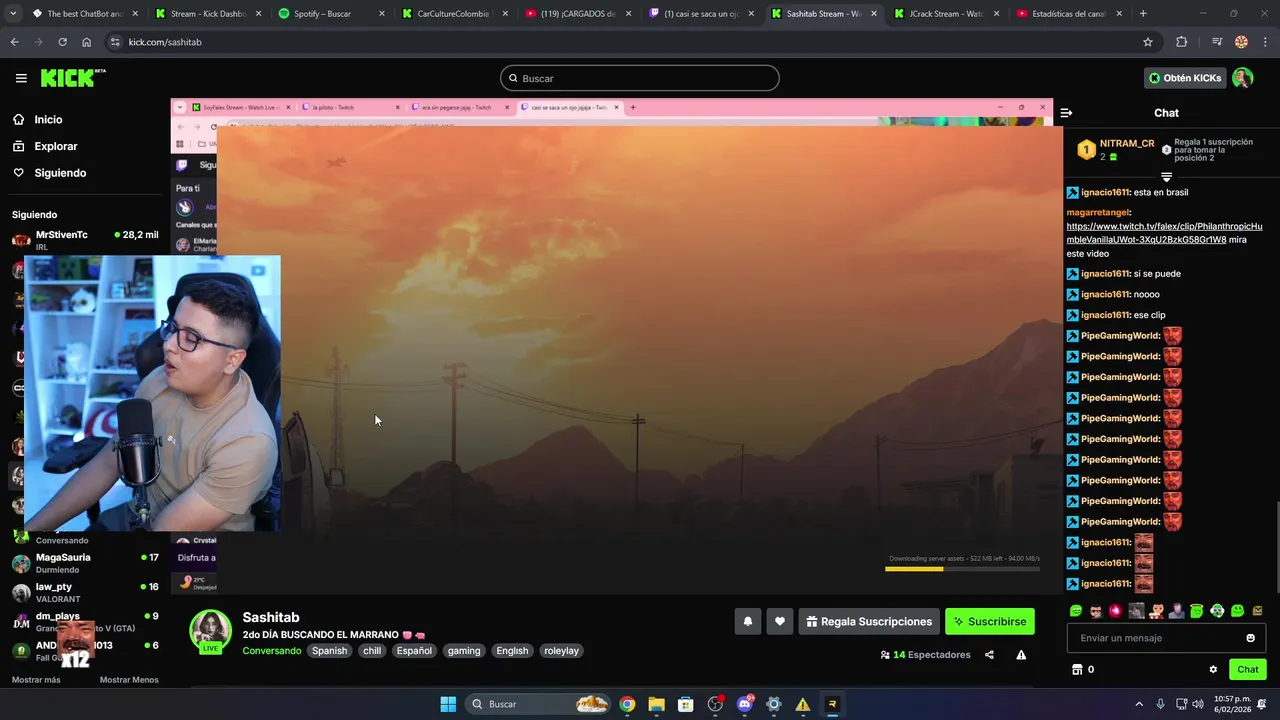The width and height of the screenshot is (1280, 720).
Task: Click ignacio1611 username on 'esta en brasil' message
Action: point(1104,192)
